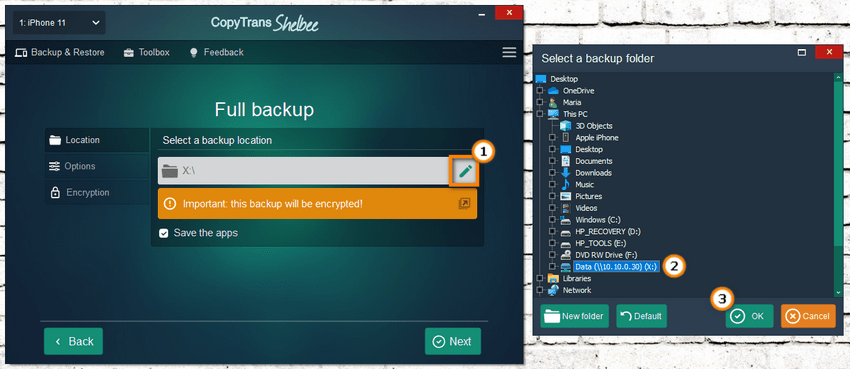Open the hamburger menu in CopyTrans Shelbee
Image resolution: width=850 pixels, height=369 pixels.
click(509, 53)
